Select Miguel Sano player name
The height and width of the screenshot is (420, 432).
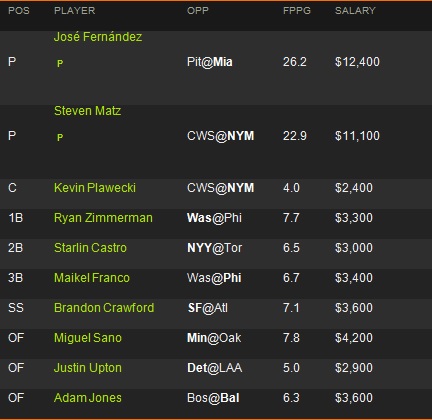88,338
